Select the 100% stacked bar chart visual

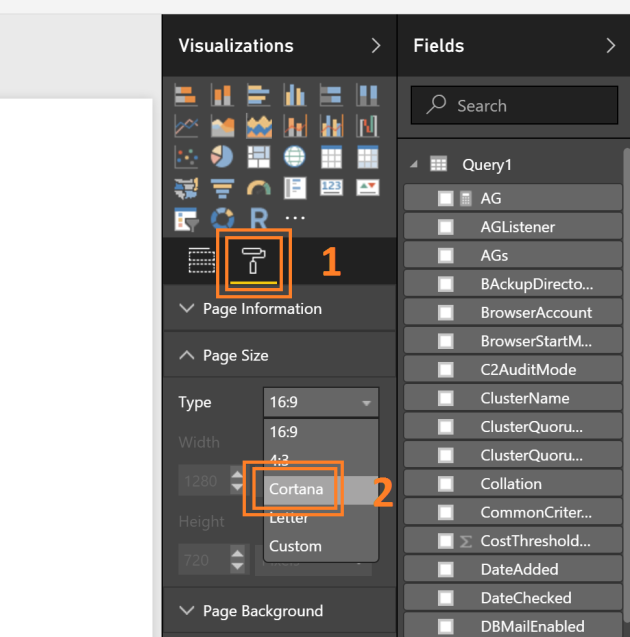331,95
